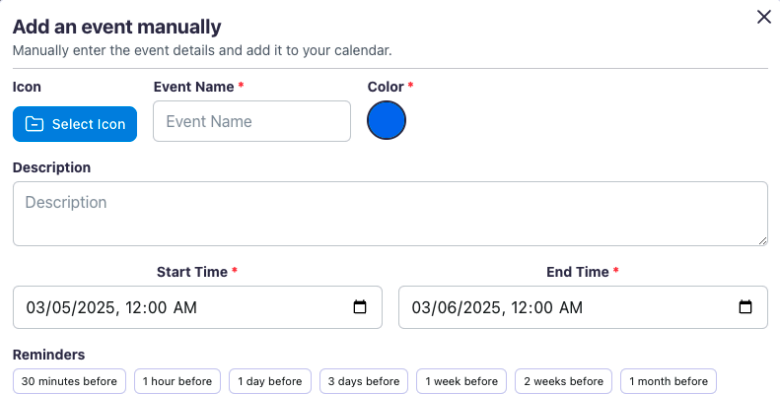Focus the Event Name text field
This screenshot has height=409, width=781.
point(252,121)
